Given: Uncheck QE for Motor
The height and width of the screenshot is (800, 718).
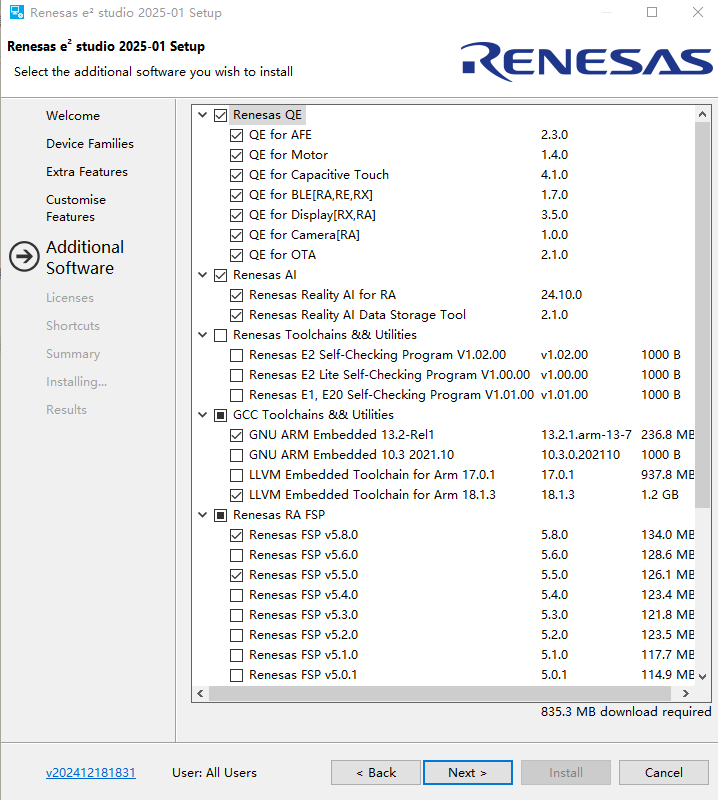Looking at the screenshot, I should [236, 155].
